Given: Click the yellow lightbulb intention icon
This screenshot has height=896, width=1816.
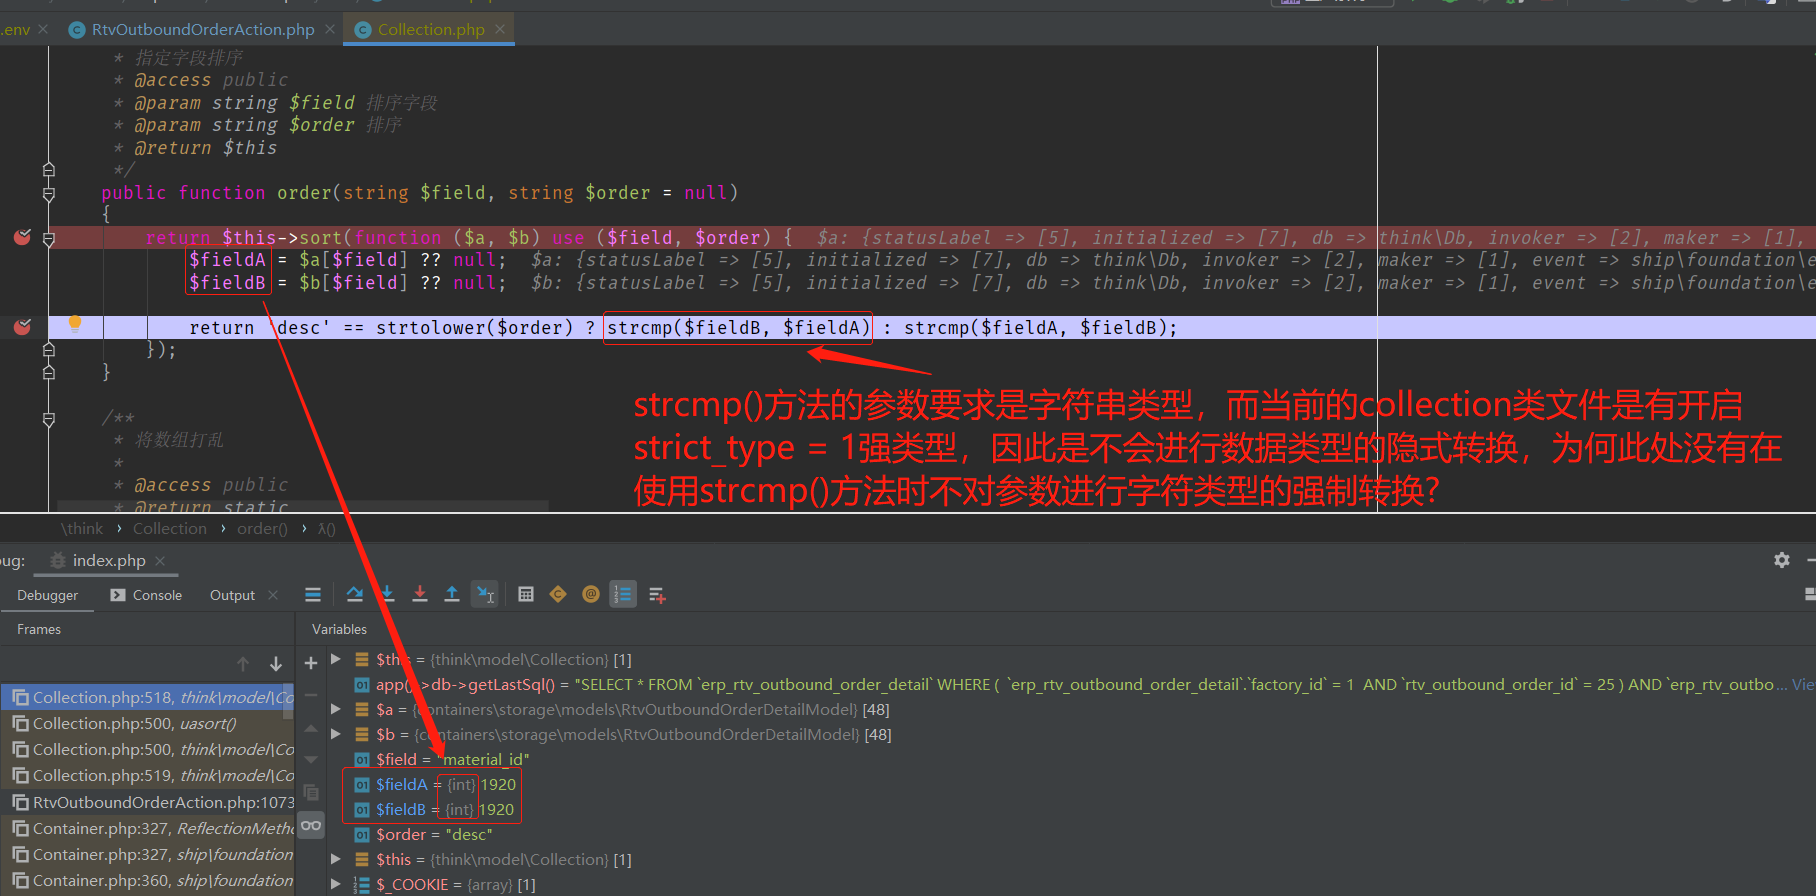Looking at the screenshot, I should [75, 323].
